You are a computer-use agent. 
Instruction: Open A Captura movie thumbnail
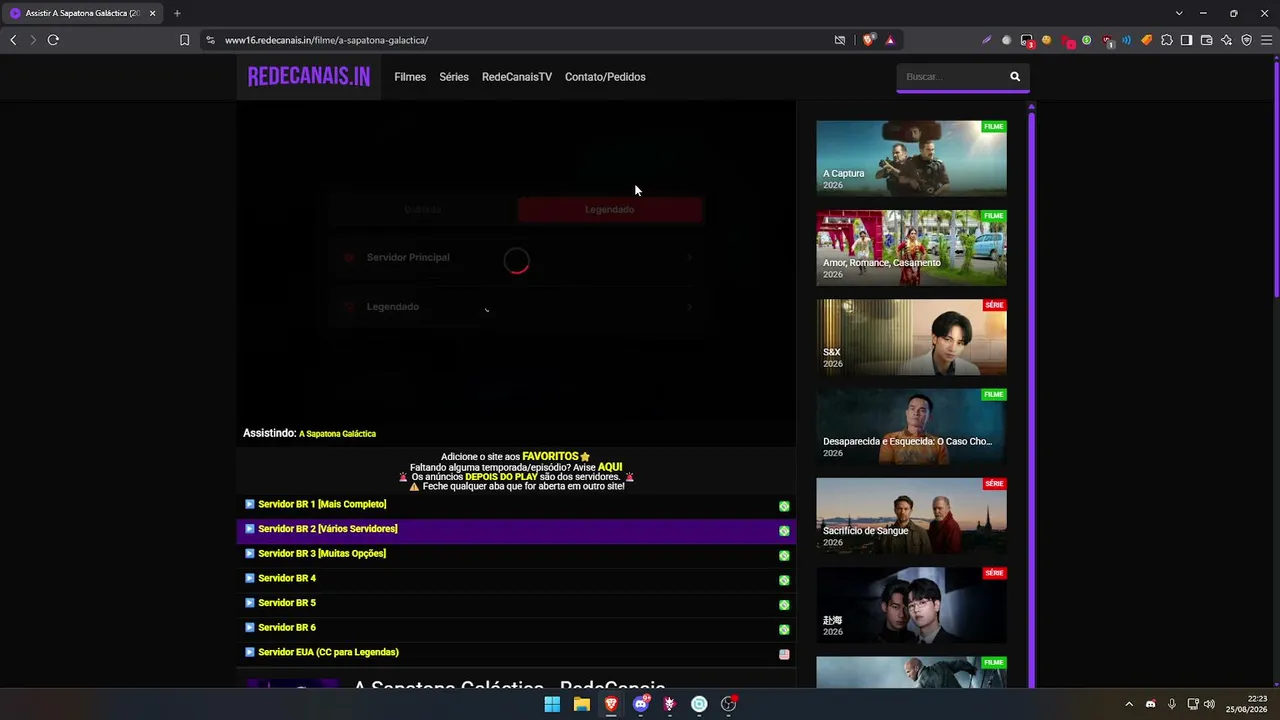pos(911,158)
